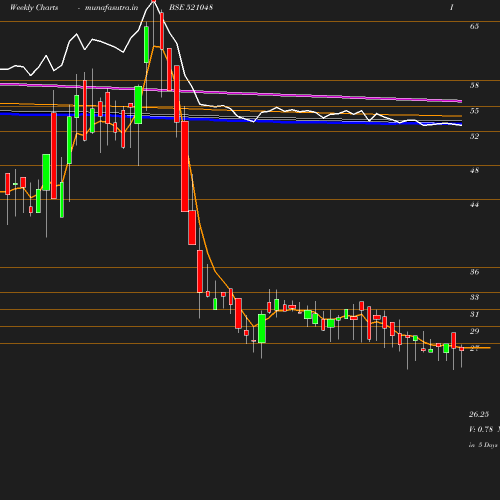
Task: Click the tall green candle below the chart peak
Action: pos(146,45)
